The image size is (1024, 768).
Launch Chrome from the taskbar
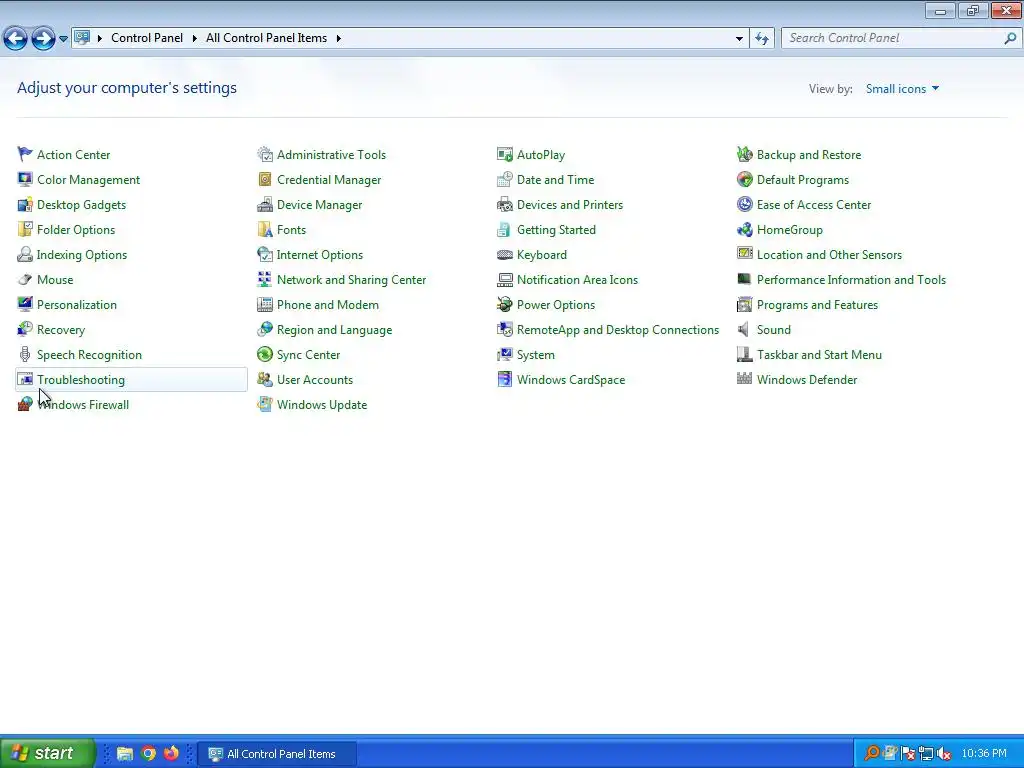pyautogui.click(x=148, y=754)
